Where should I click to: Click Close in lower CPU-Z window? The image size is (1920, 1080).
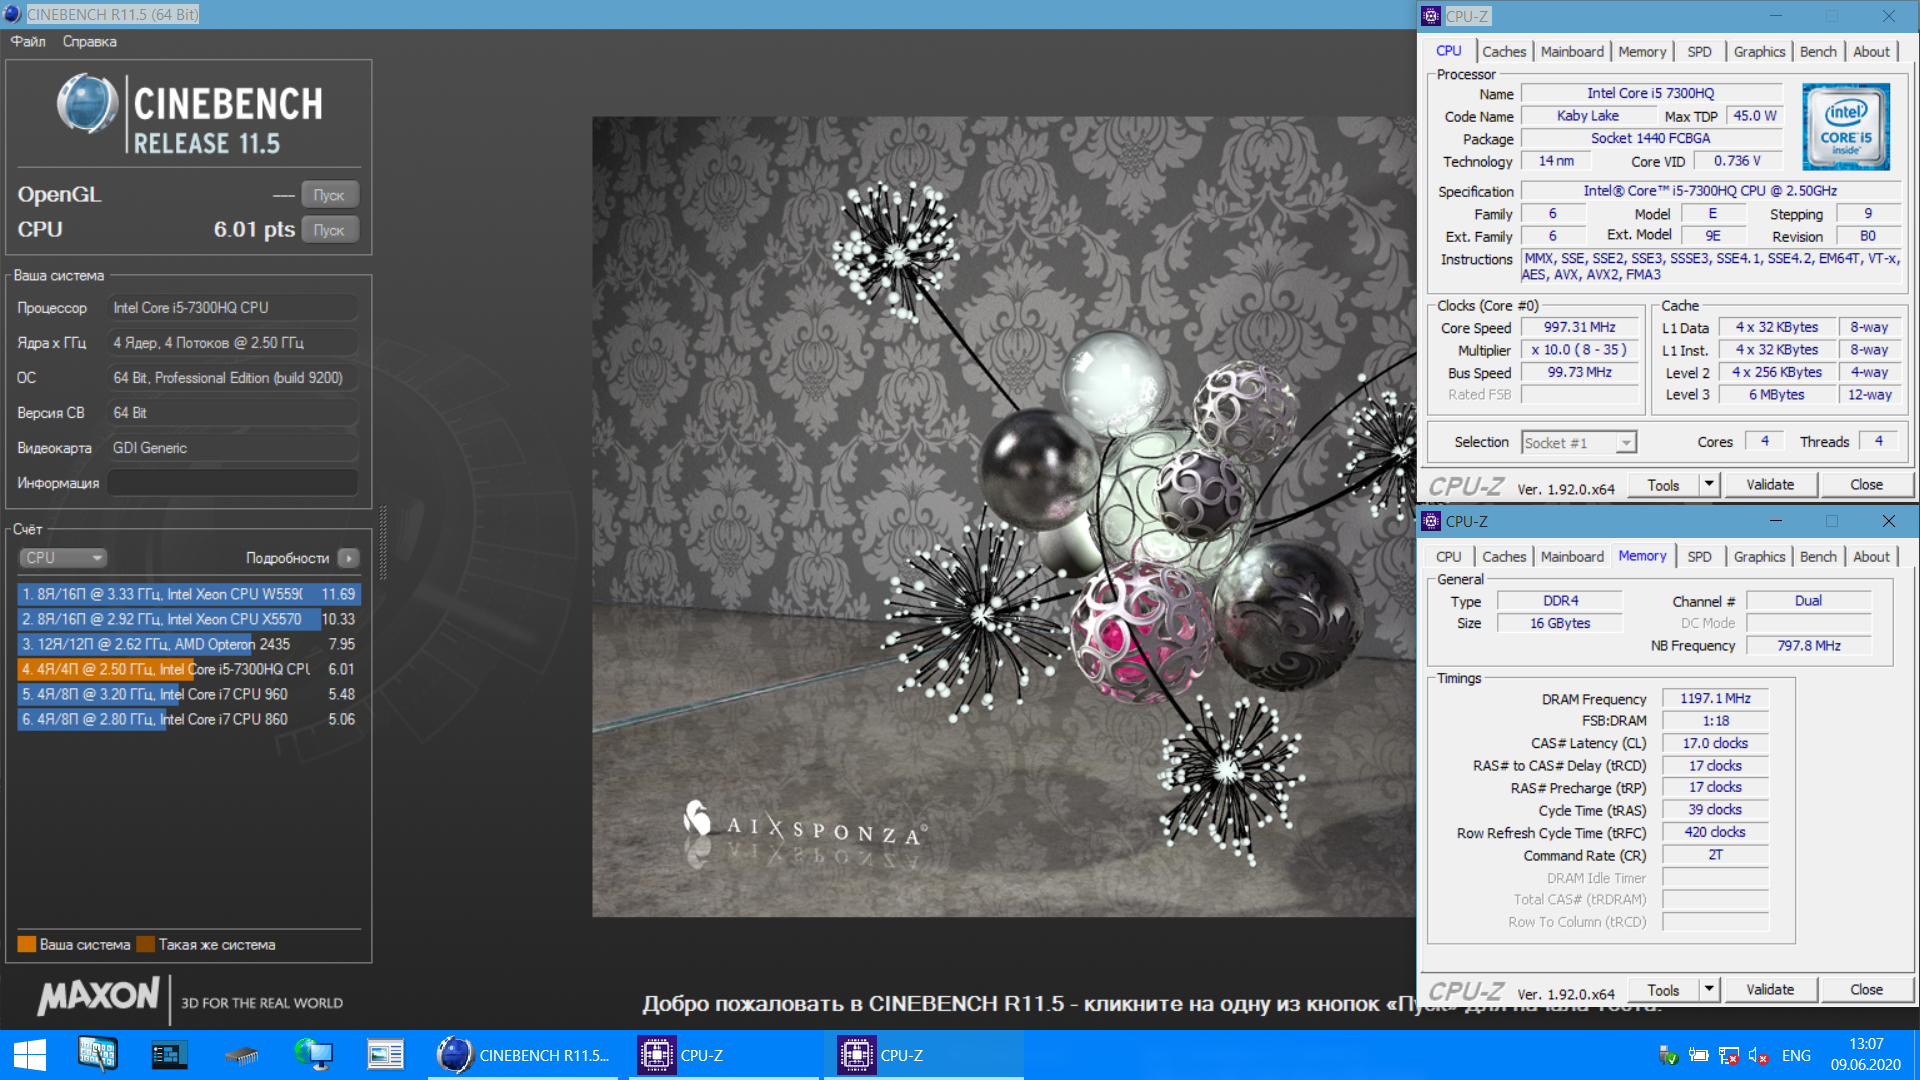tap(1866, 990)
